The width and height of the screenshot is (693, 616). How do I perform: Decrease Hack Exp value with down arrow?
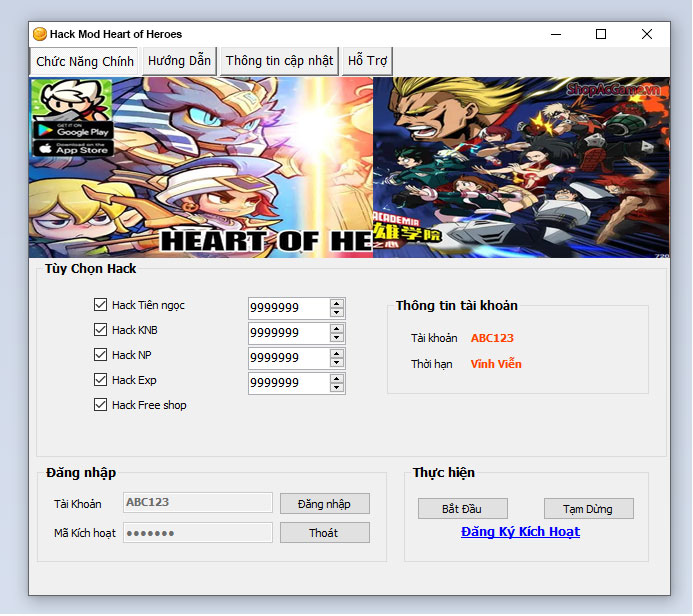coord(337,388)
